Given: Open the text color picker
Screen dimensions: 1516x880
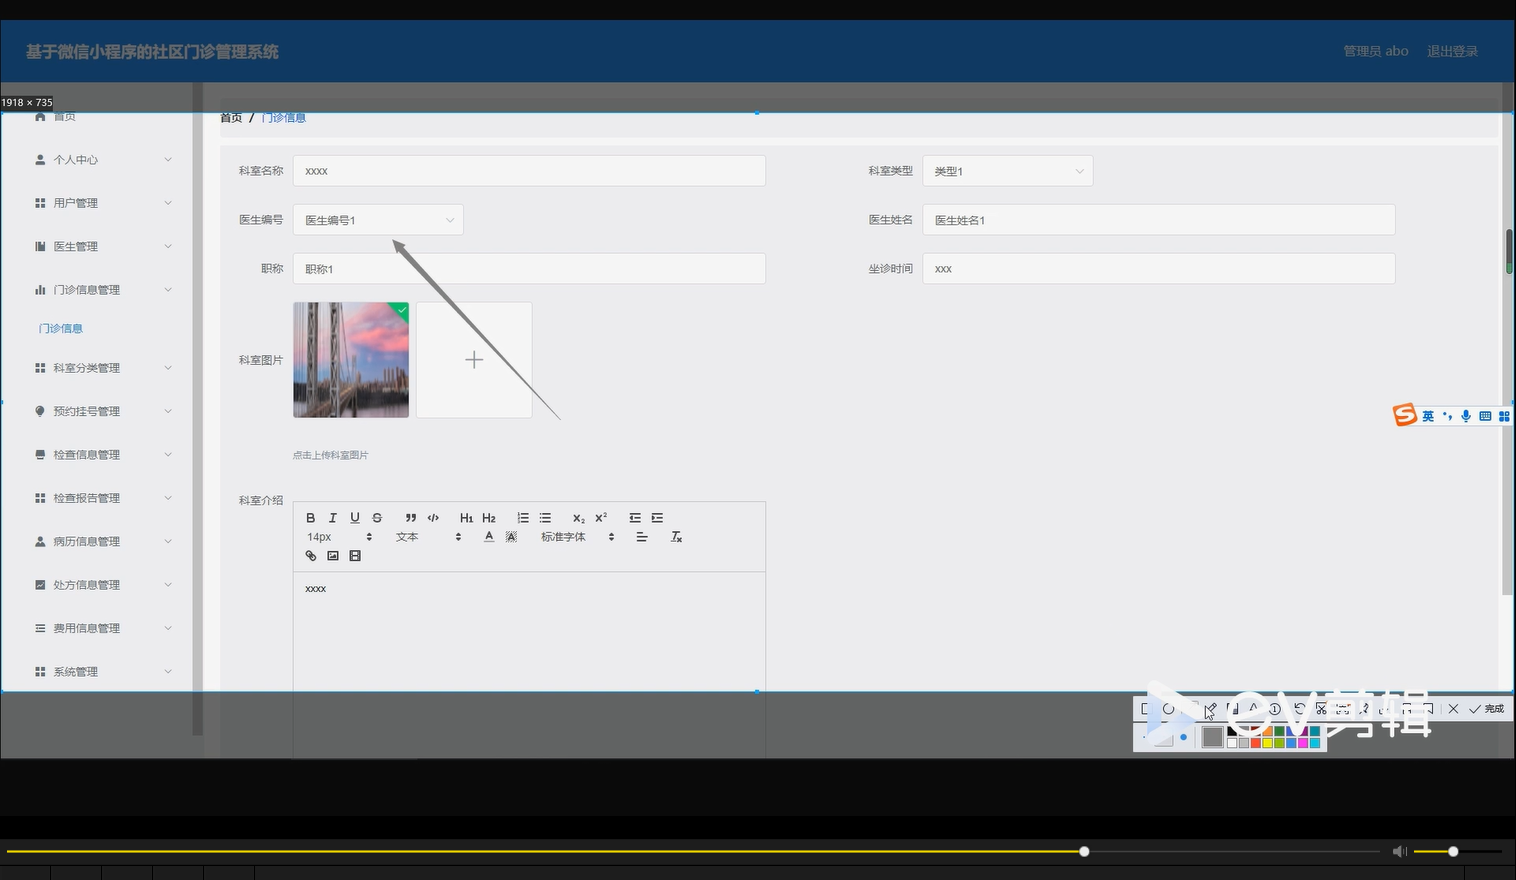Looking at the screenshot, I should pos(489,537).
